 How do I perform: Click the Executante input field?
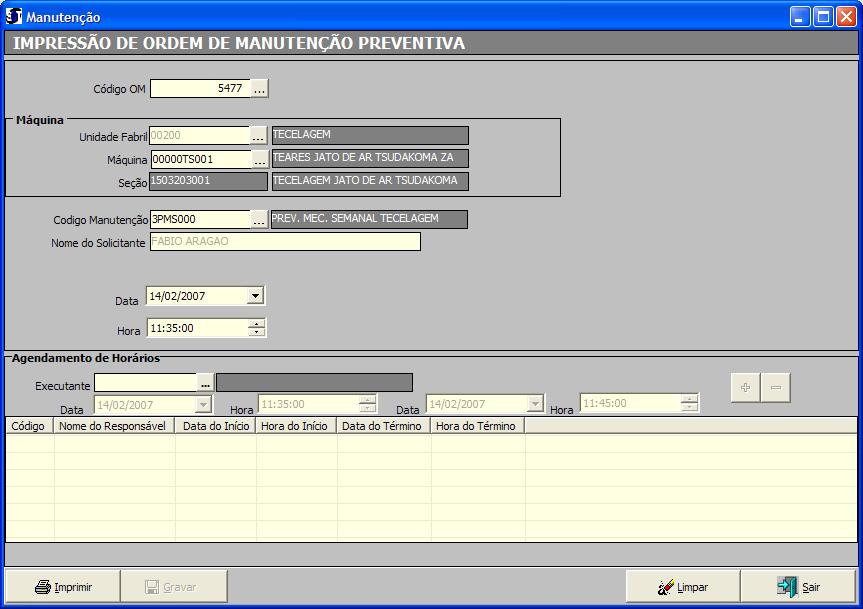coord(145,383)
